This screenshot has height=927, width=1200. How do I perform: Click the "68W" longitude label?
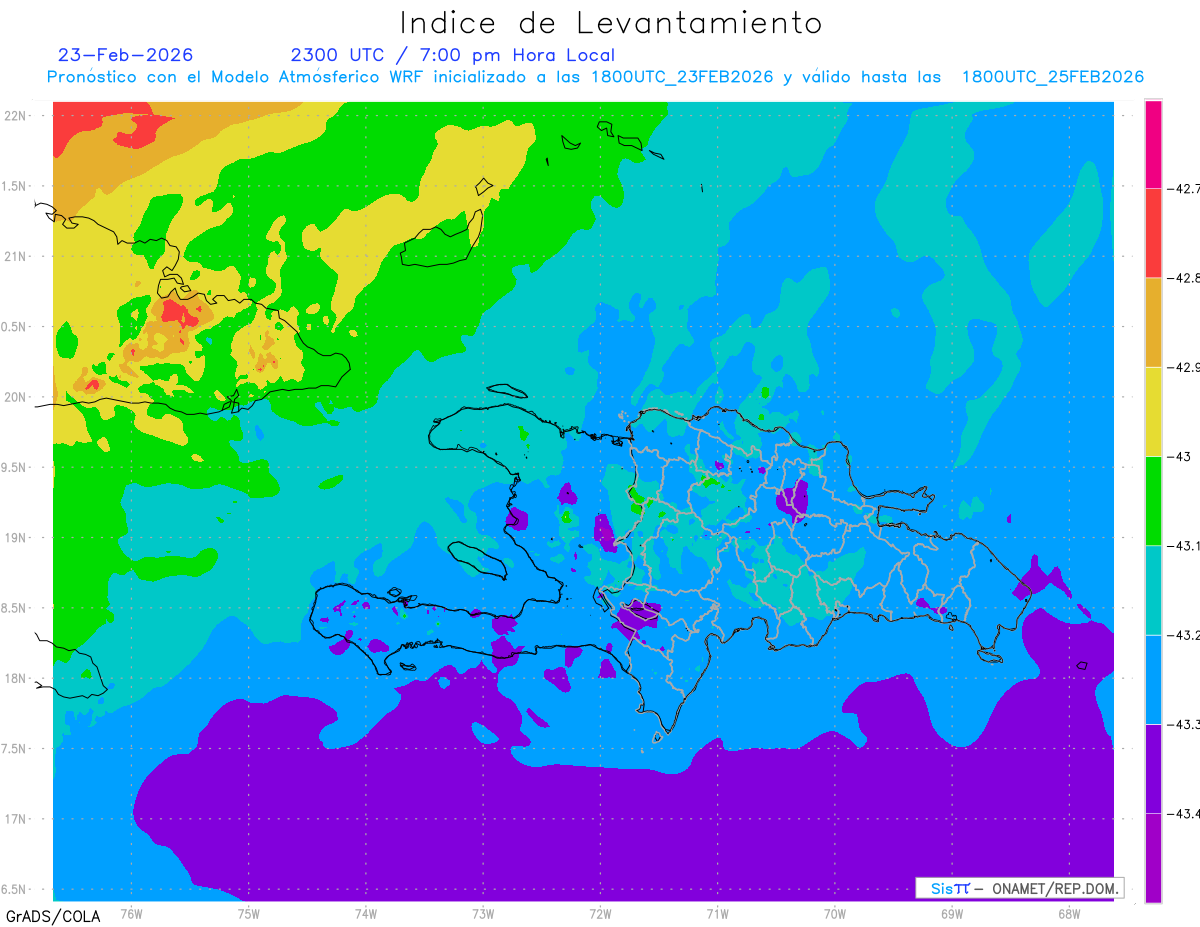click(x=1068, y=913)
